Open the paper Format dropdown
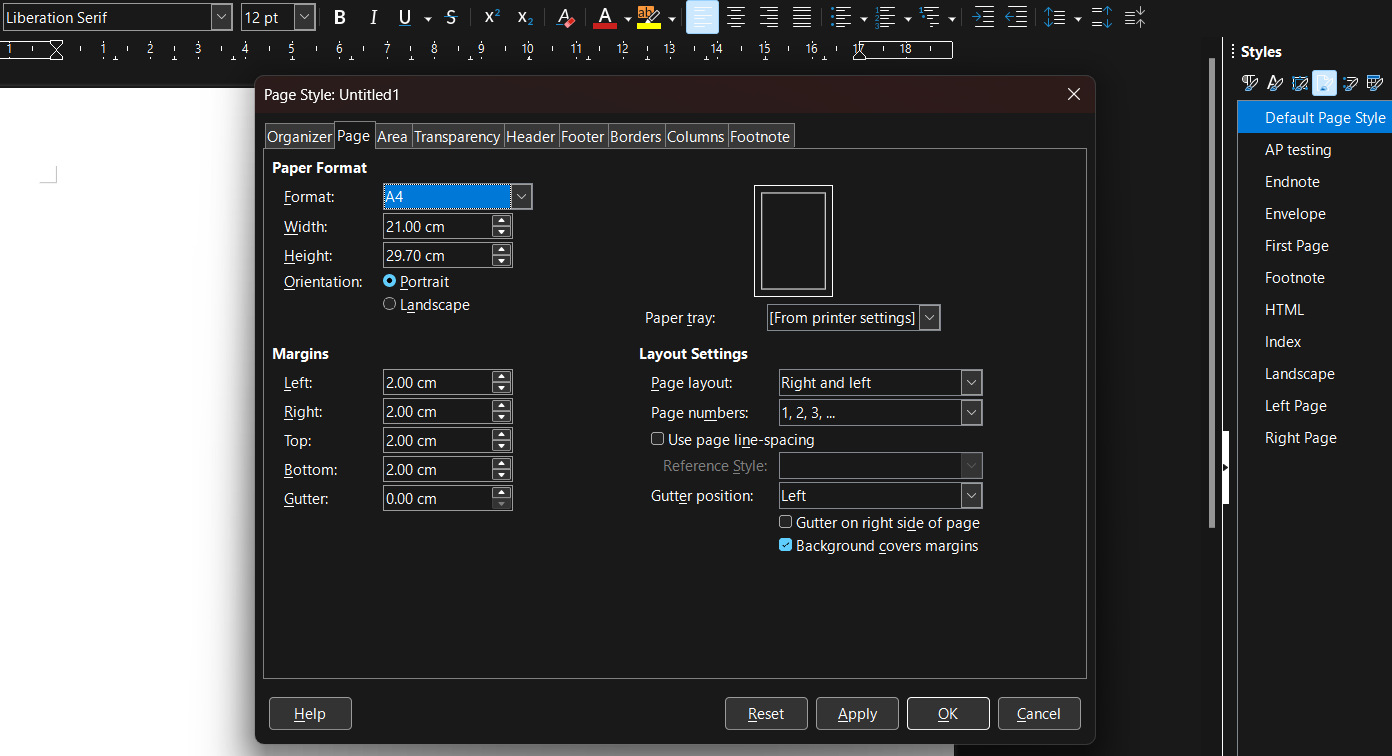 coord(521,196)
